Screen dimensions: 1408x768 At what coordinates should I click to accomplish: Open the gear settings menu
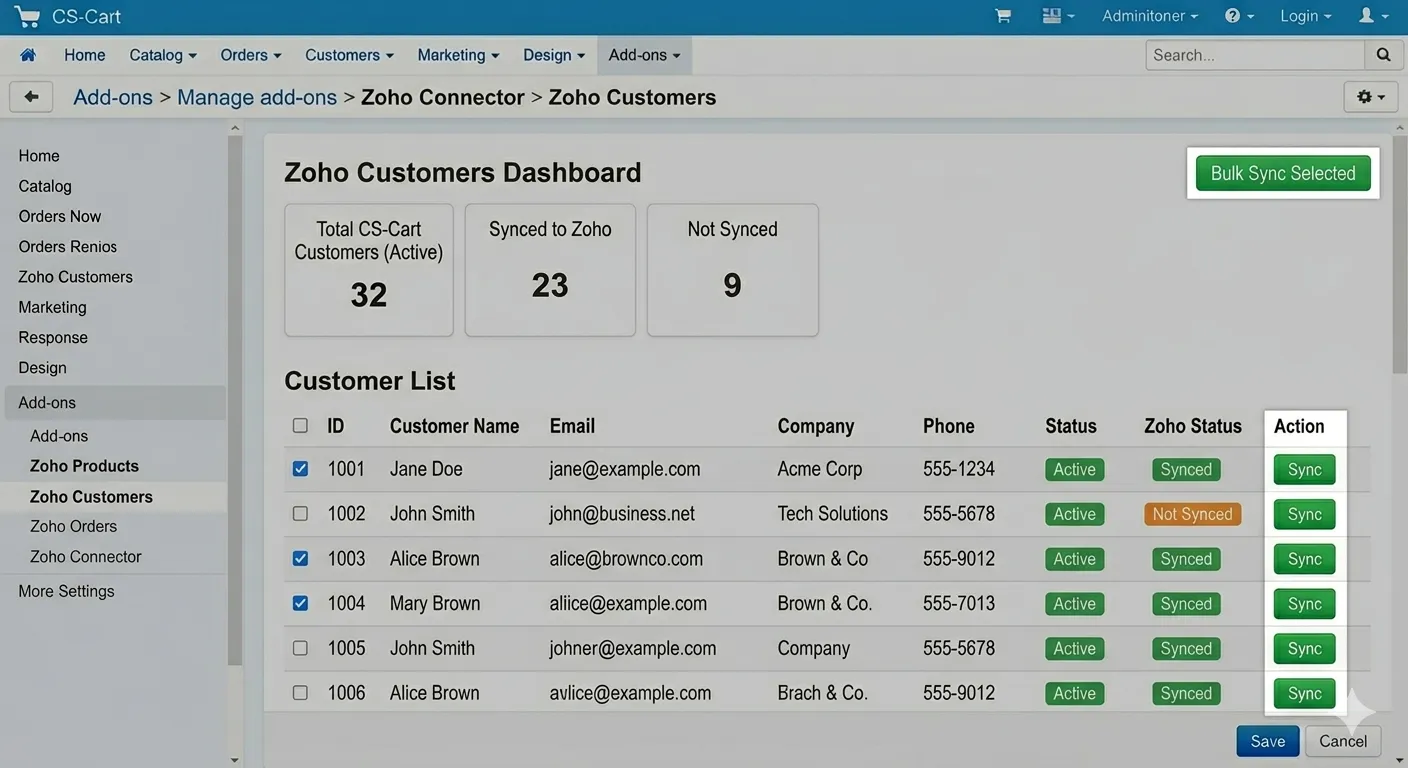coord(1370,97)
